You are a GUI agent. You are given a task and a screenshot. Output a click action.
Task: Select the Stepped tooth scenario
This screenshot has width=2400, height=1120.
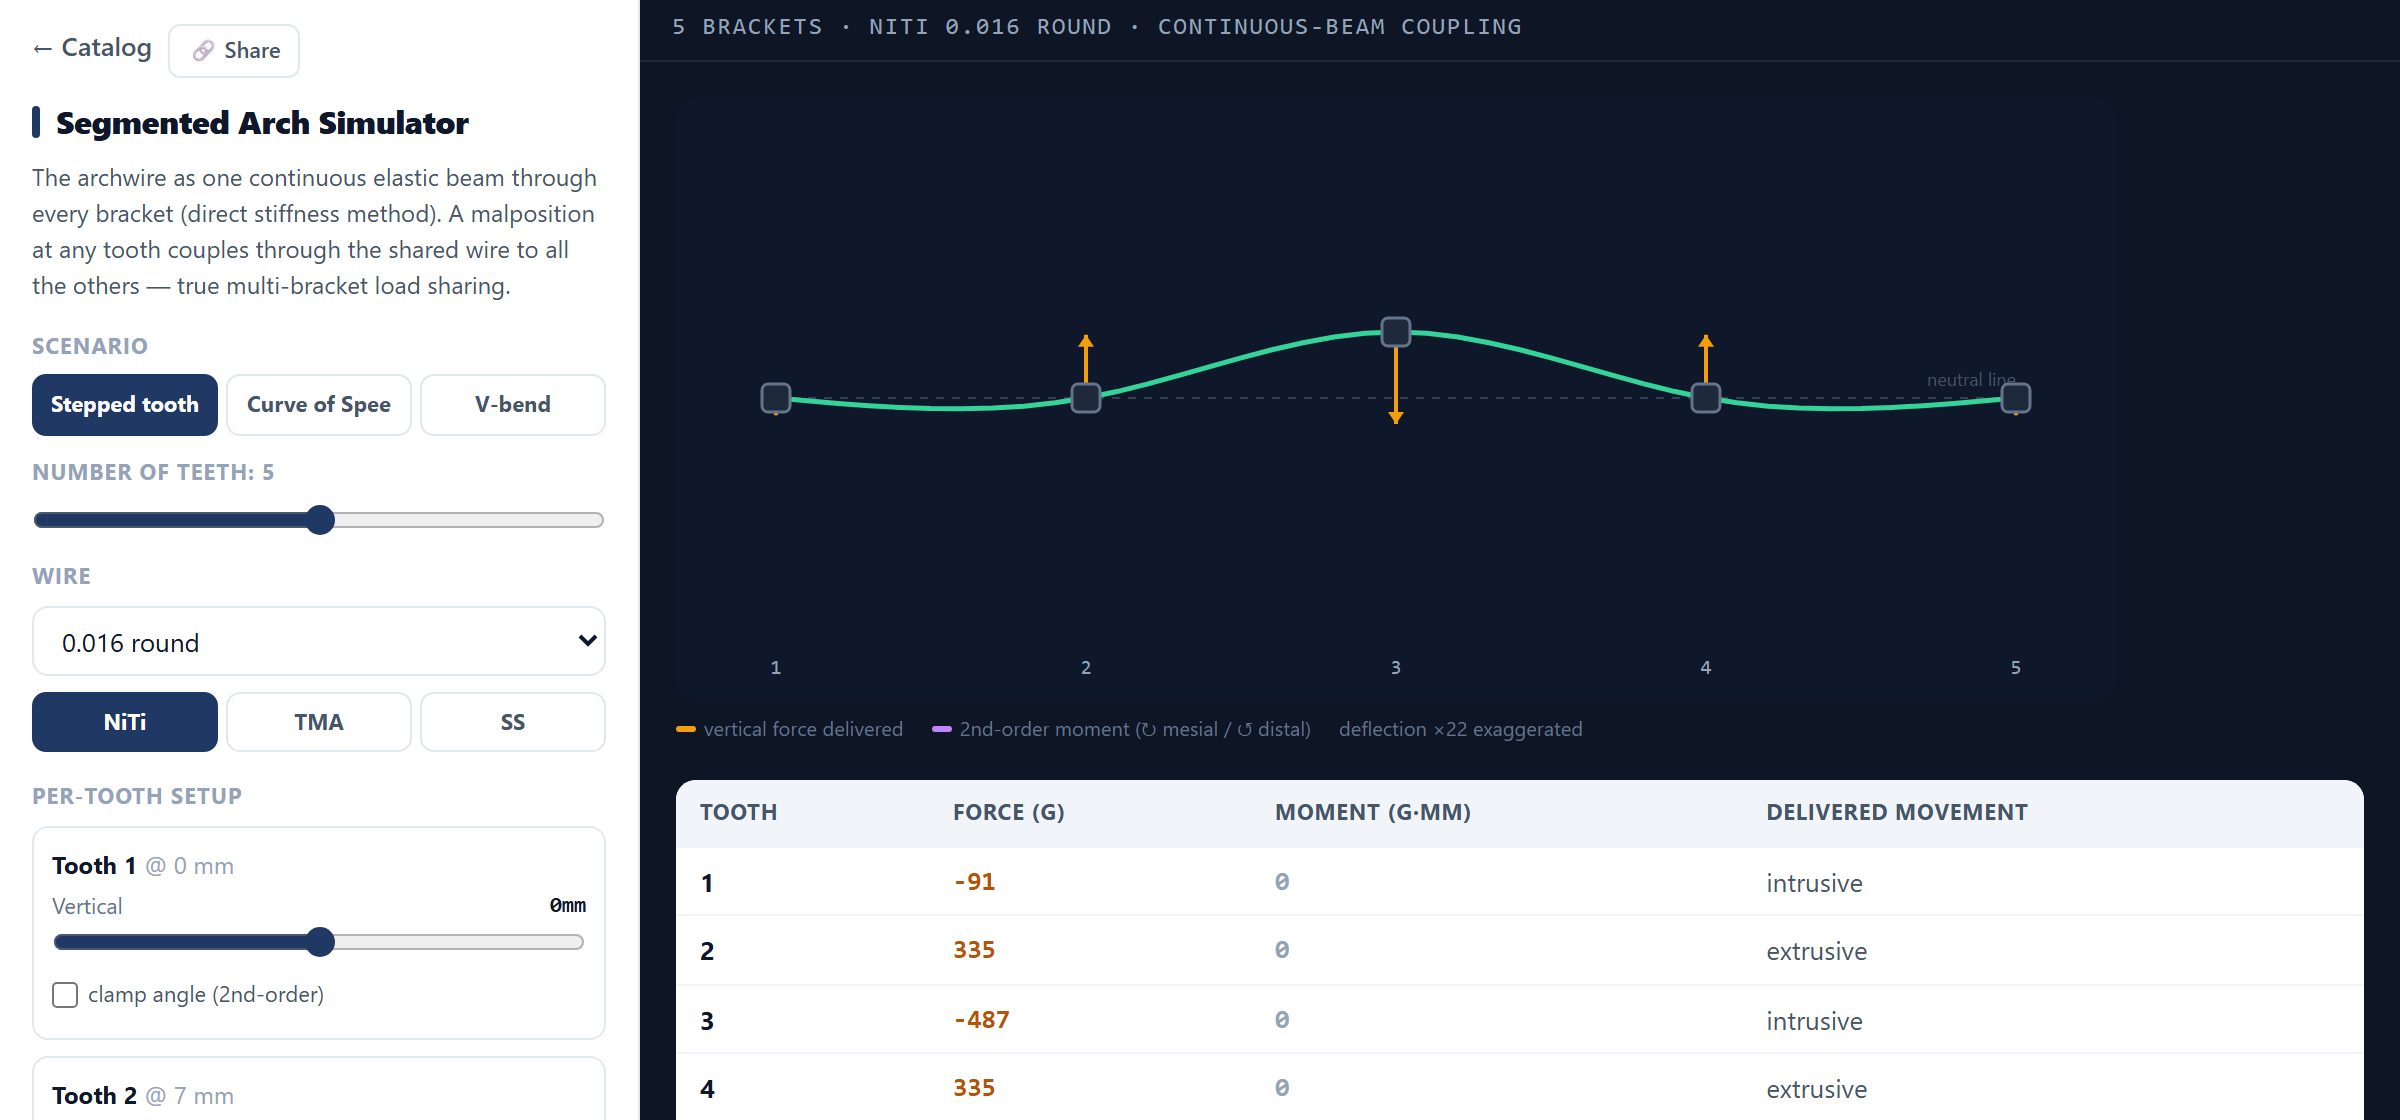click(x=125, y=405)
